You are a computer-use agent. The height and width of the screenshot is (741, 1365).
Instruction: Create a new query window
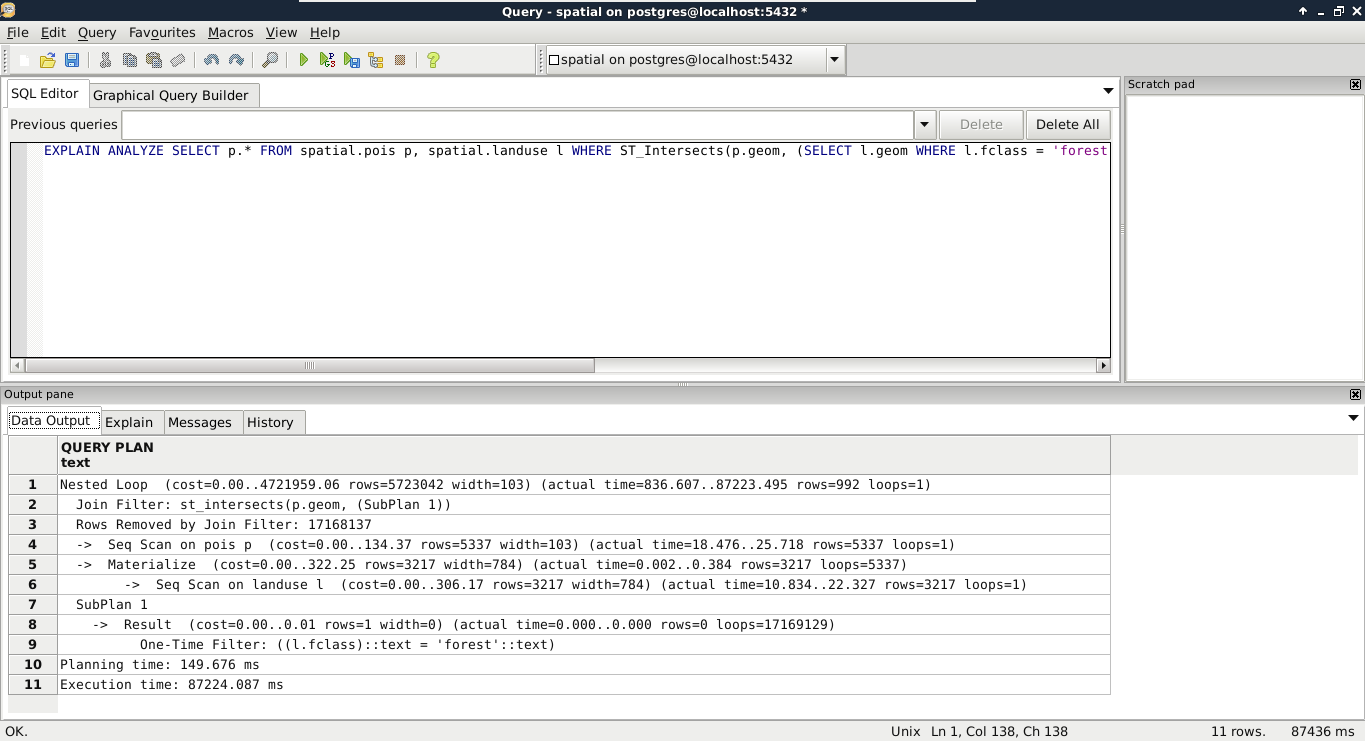click(x=24, y=60)
